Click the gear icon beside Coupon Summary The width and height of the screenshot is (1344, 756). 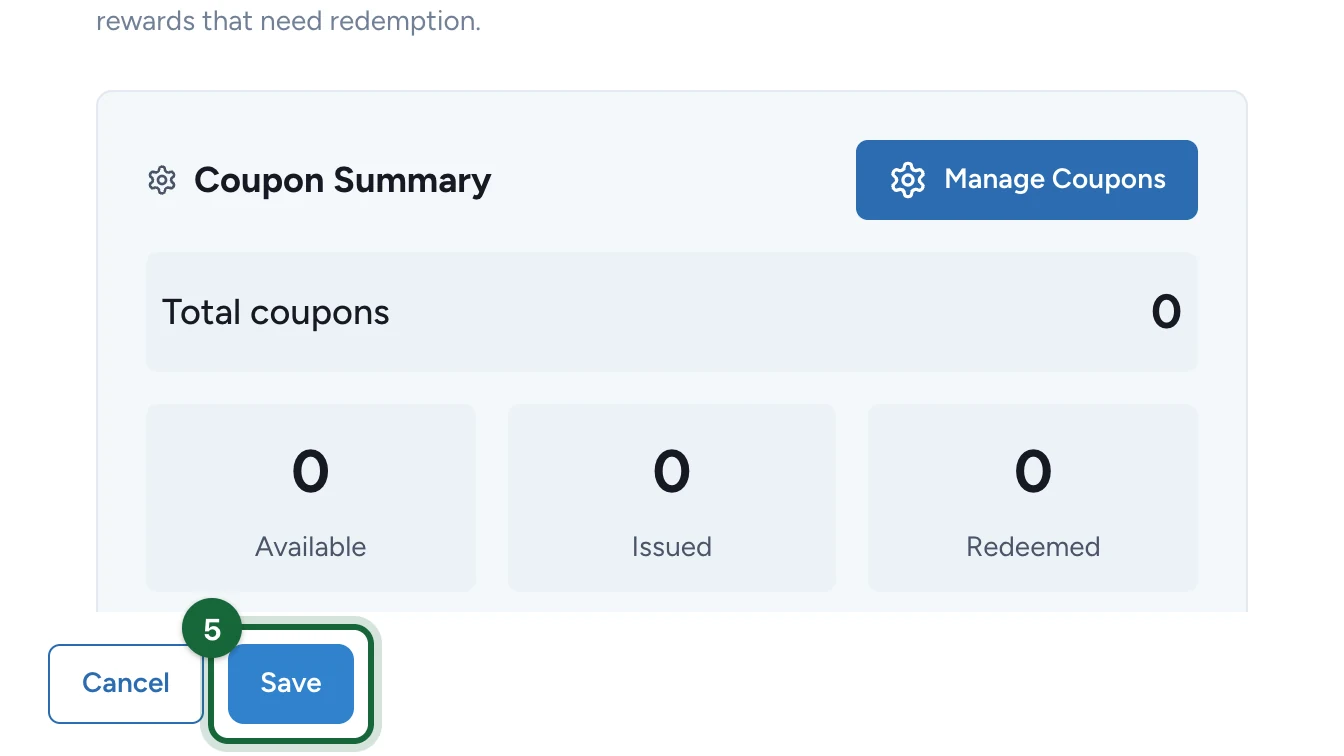click(x=162, y=181)
